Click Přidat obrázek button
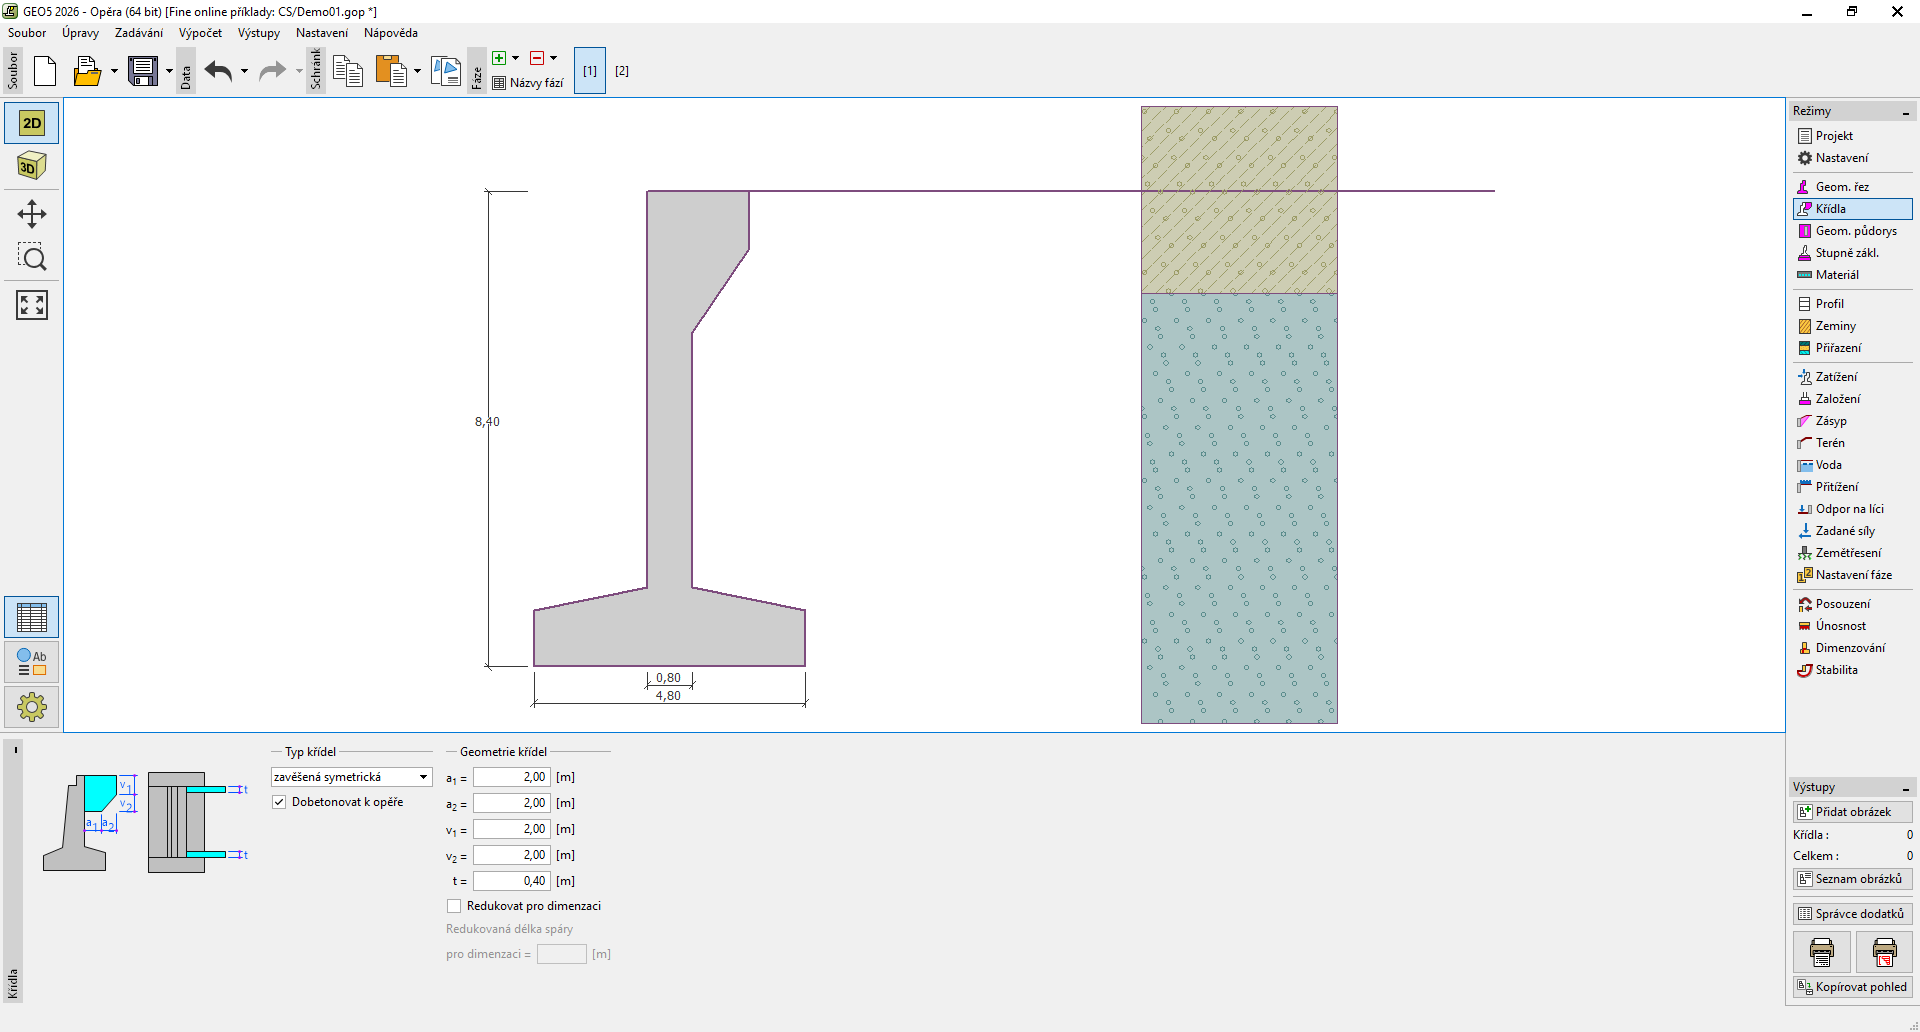The width and height of the screenshot is (1920, 1032). (1852, 812)
